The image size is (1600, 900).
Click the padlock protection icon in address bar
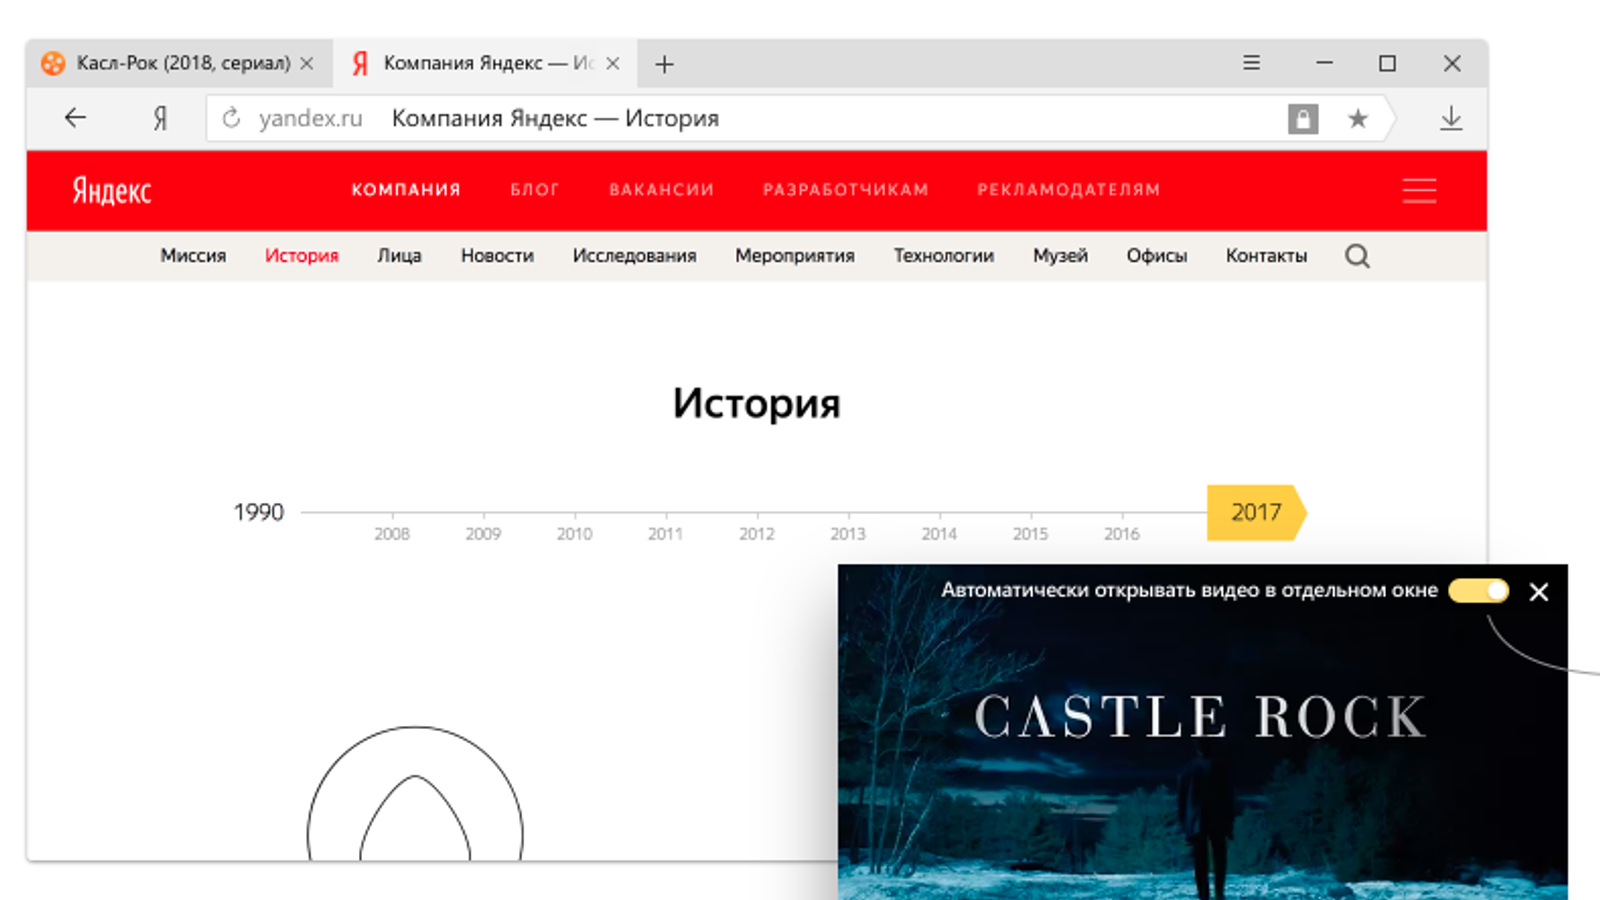pyautogui.click(x=1302, y=119)
